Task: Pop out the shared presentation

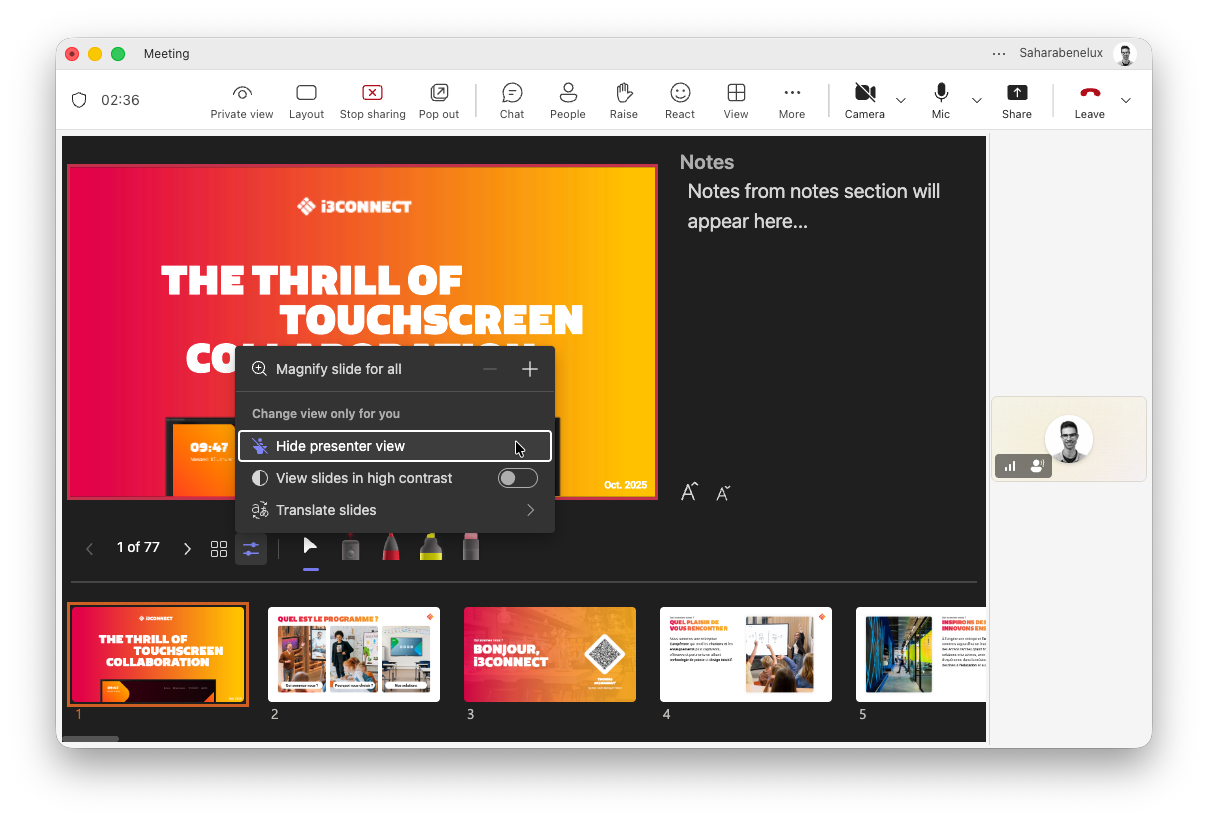Action: pyautogui.click(x=439, y=100)
